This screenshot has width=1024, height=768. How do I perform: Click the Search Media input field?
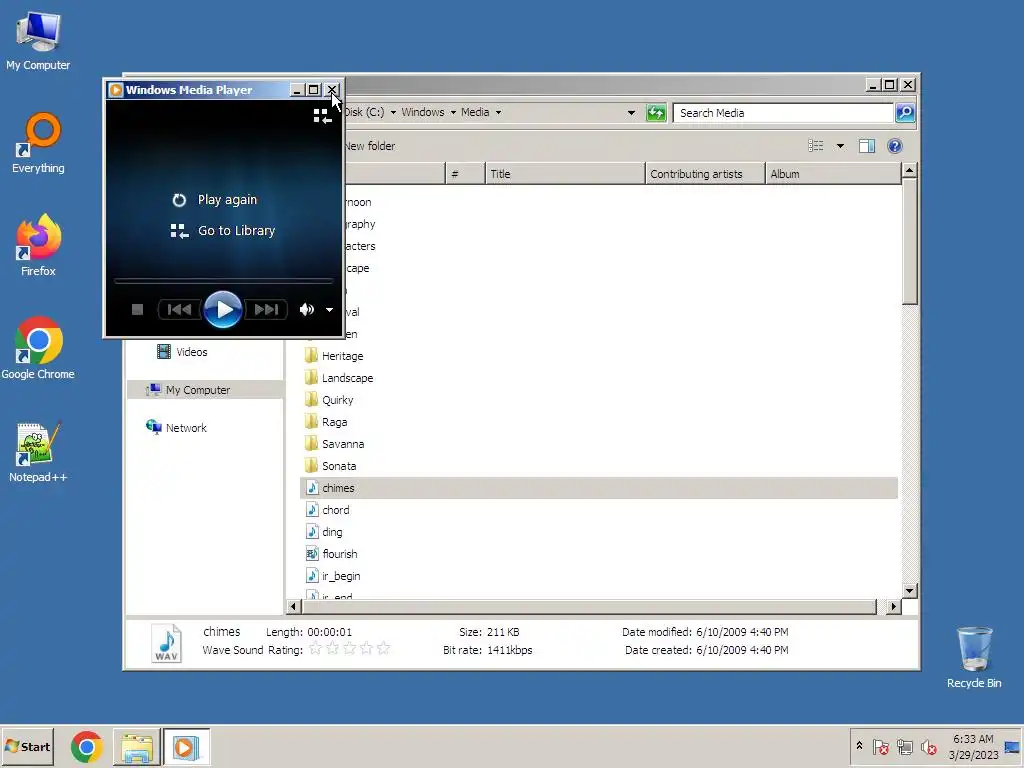(783, 113)
